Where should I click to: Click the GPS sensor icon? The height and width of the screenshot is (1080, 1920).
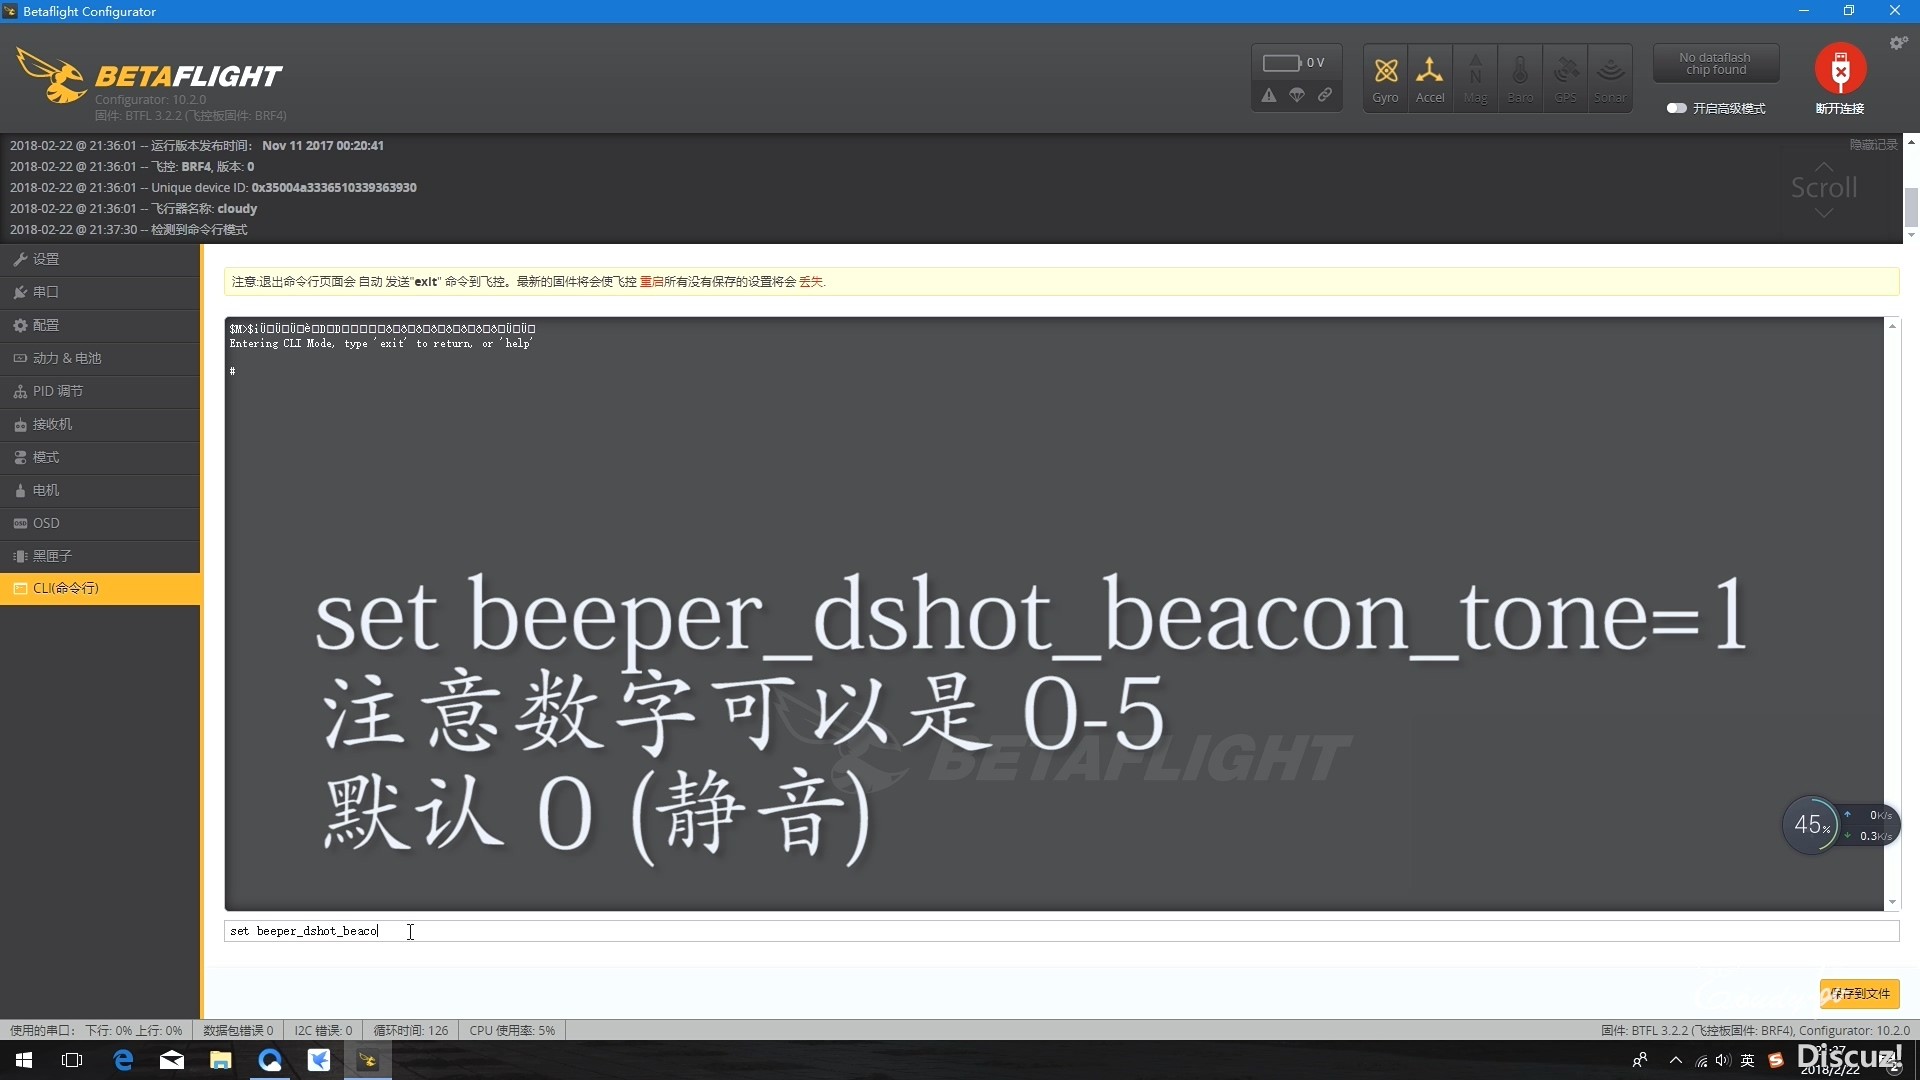coord(1565,78)
